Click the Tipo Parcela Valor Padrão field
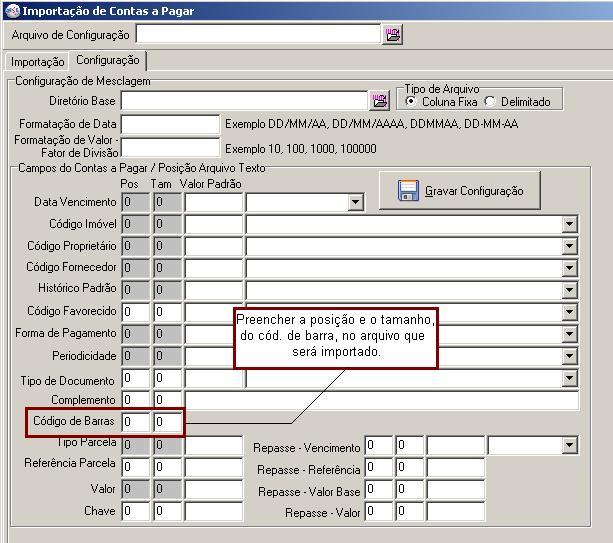The height and width of the screenshot is (543, 613). click(x=214, y=445)
